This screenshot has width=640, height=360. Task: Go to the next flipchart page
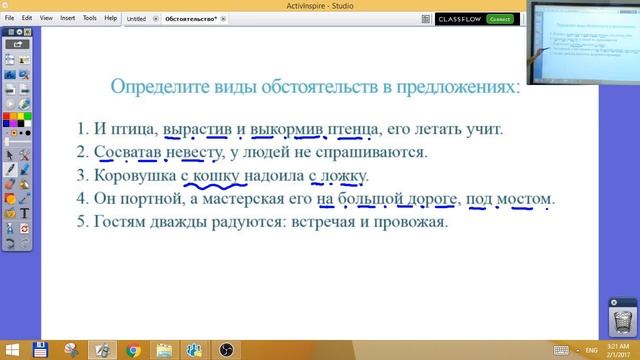pyautogui.click(x=24, y=89)
